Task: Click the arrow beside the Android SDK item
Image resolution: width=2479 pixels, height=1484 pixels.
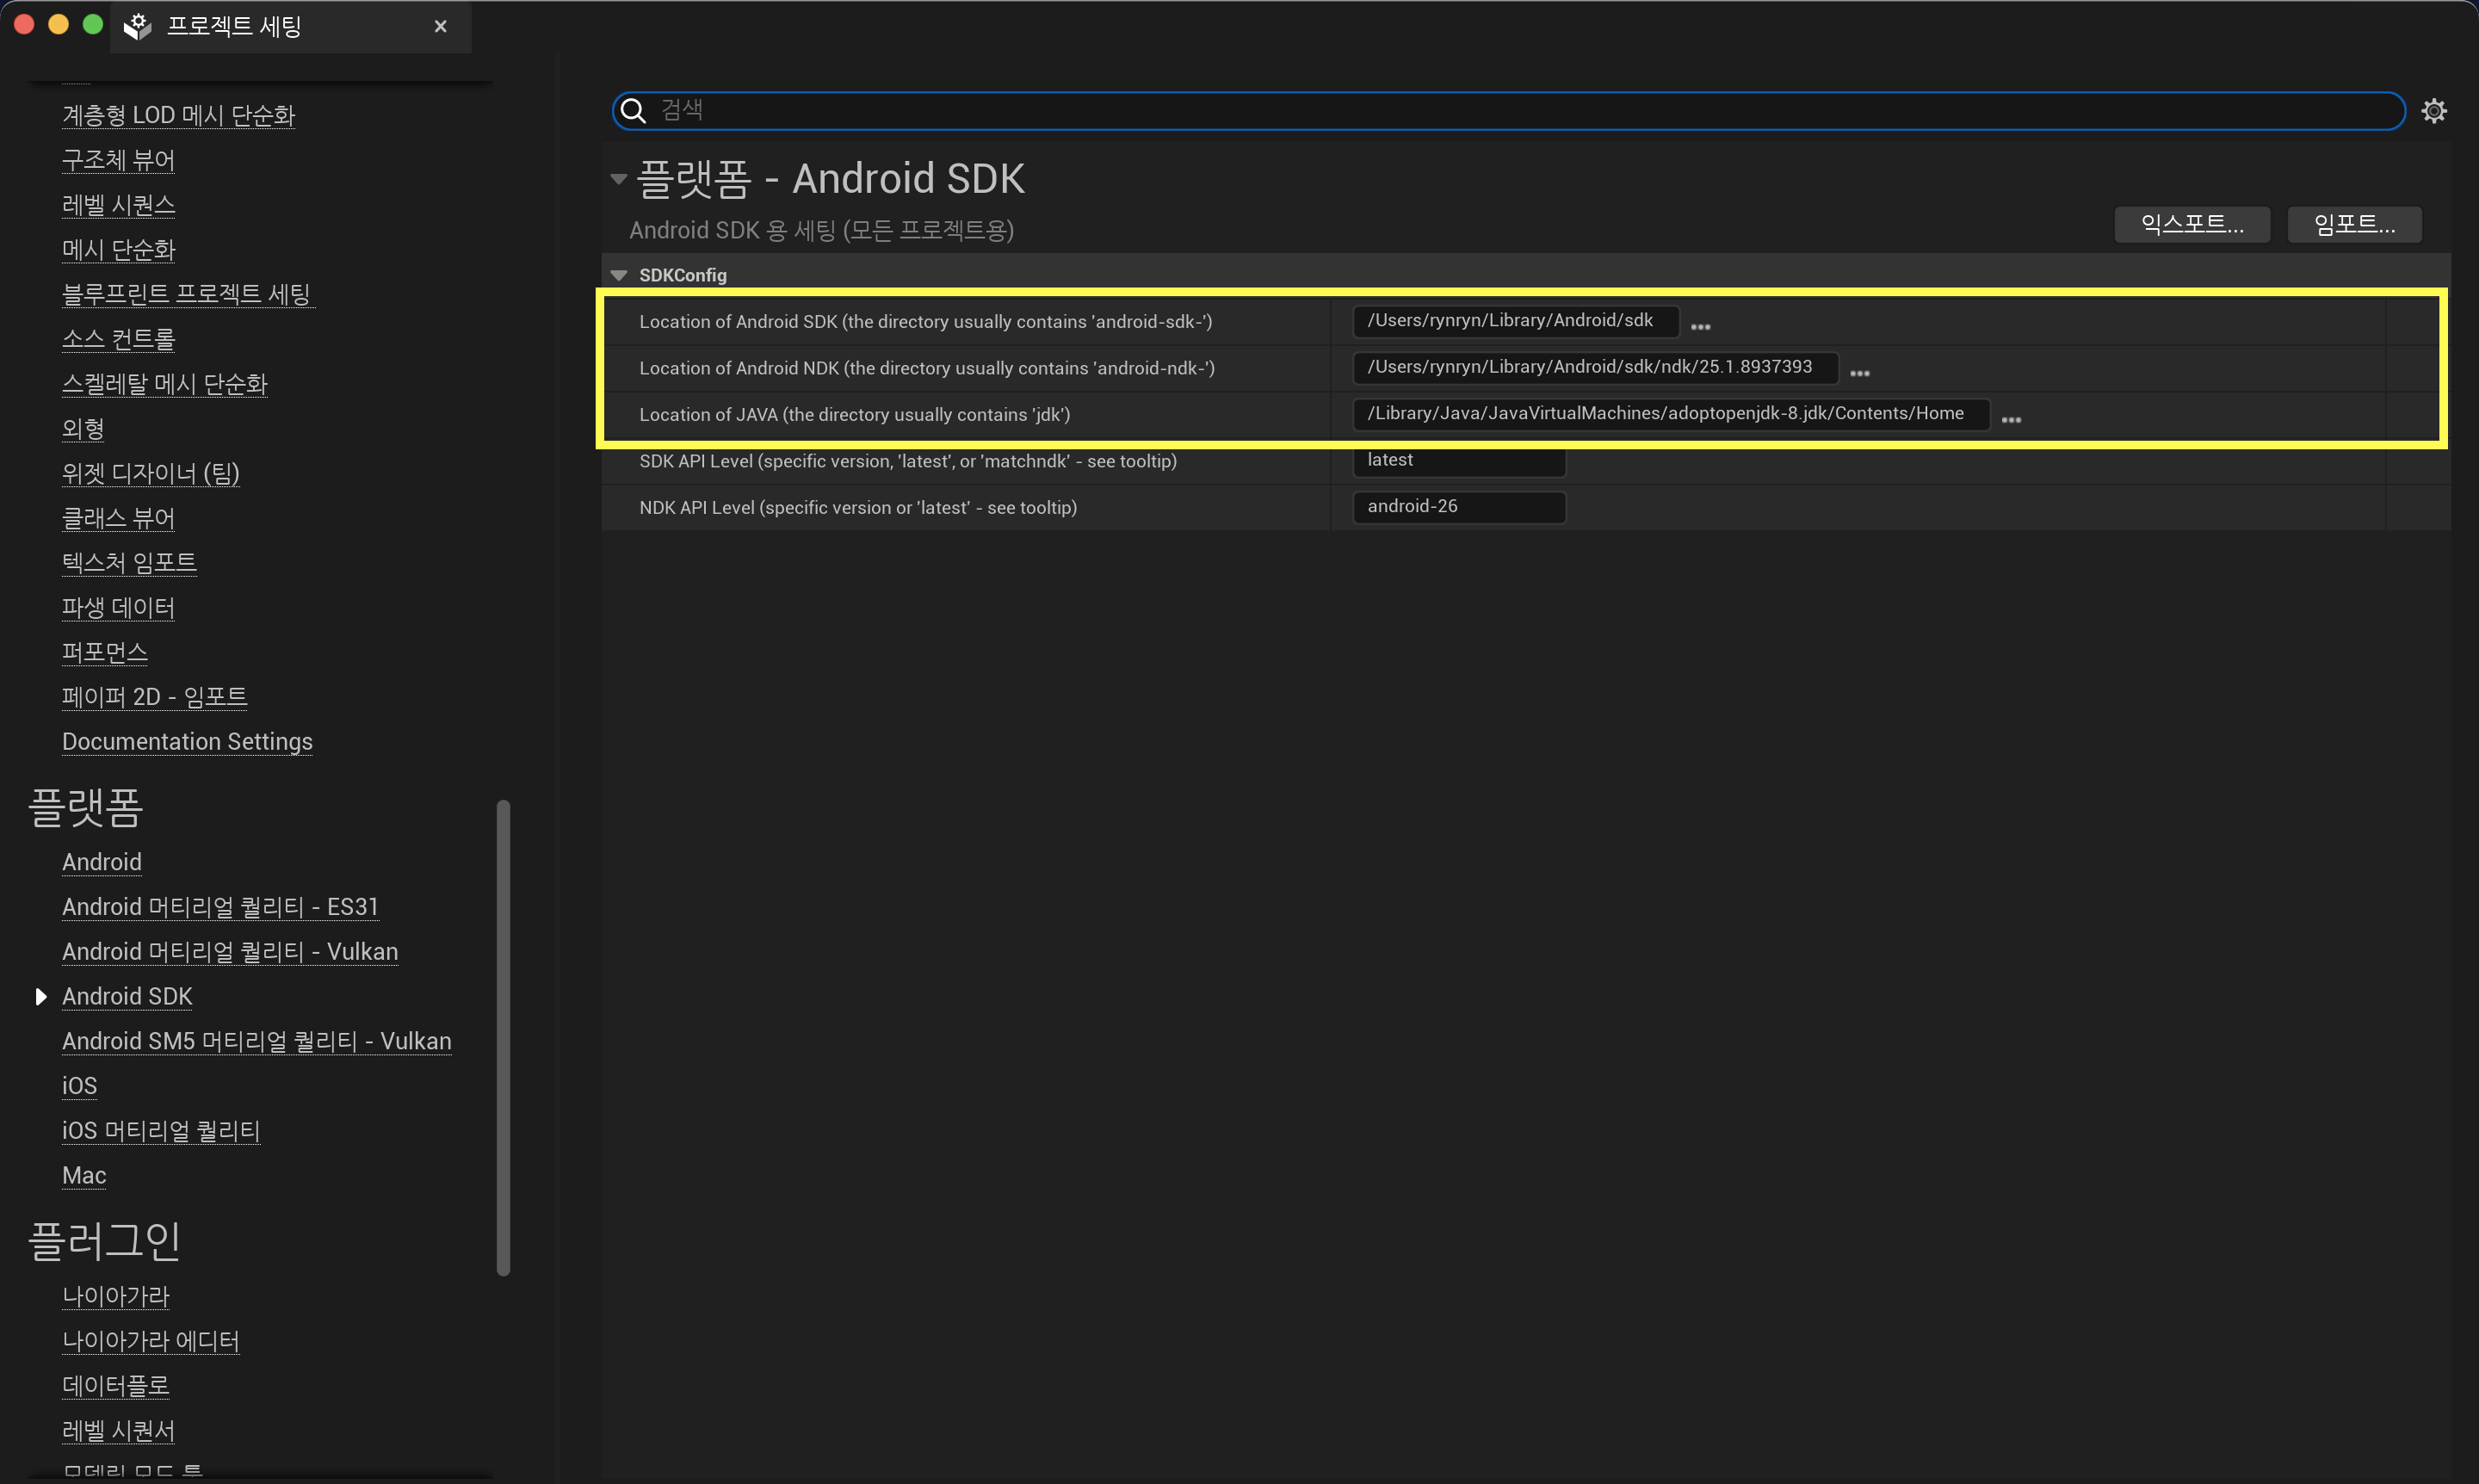Action: [x=41, y=996]
